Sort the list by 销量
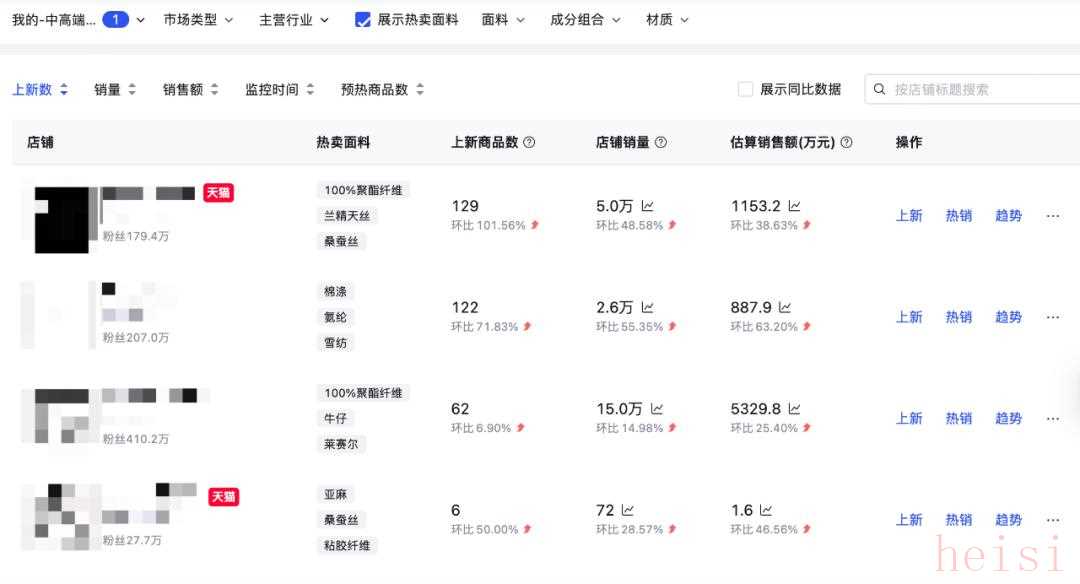This screenshot has height=584, width=1080. coord(115,89)
